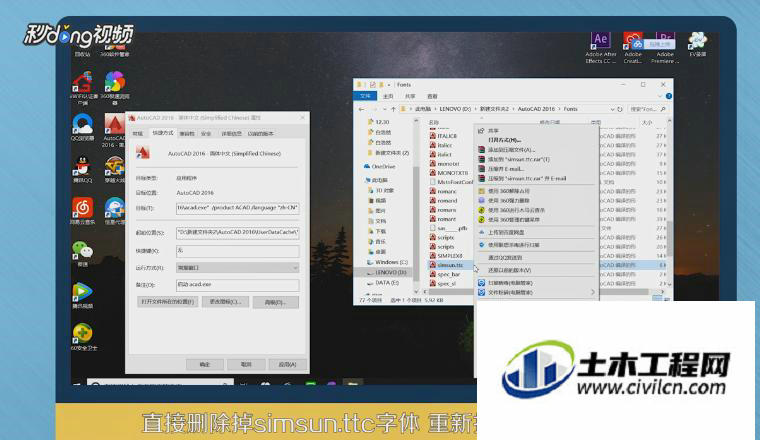Click 取消 button in properties dialog

(x=246, y=364)
